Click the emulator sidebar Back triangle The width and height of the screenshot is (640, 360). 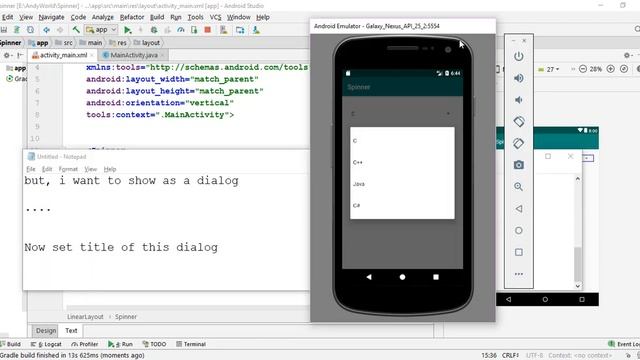click(x=519, y=209)
